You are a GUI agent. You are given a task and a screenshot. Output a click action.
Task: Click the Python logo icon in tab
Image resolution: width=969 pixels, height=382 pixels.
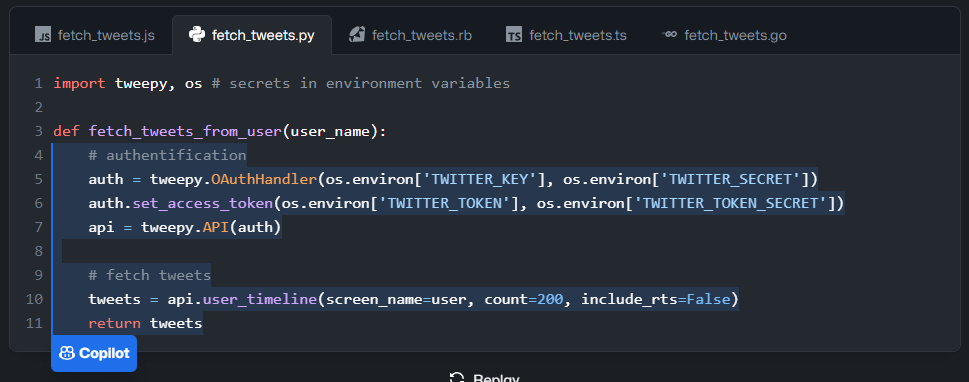pos(197,35)
